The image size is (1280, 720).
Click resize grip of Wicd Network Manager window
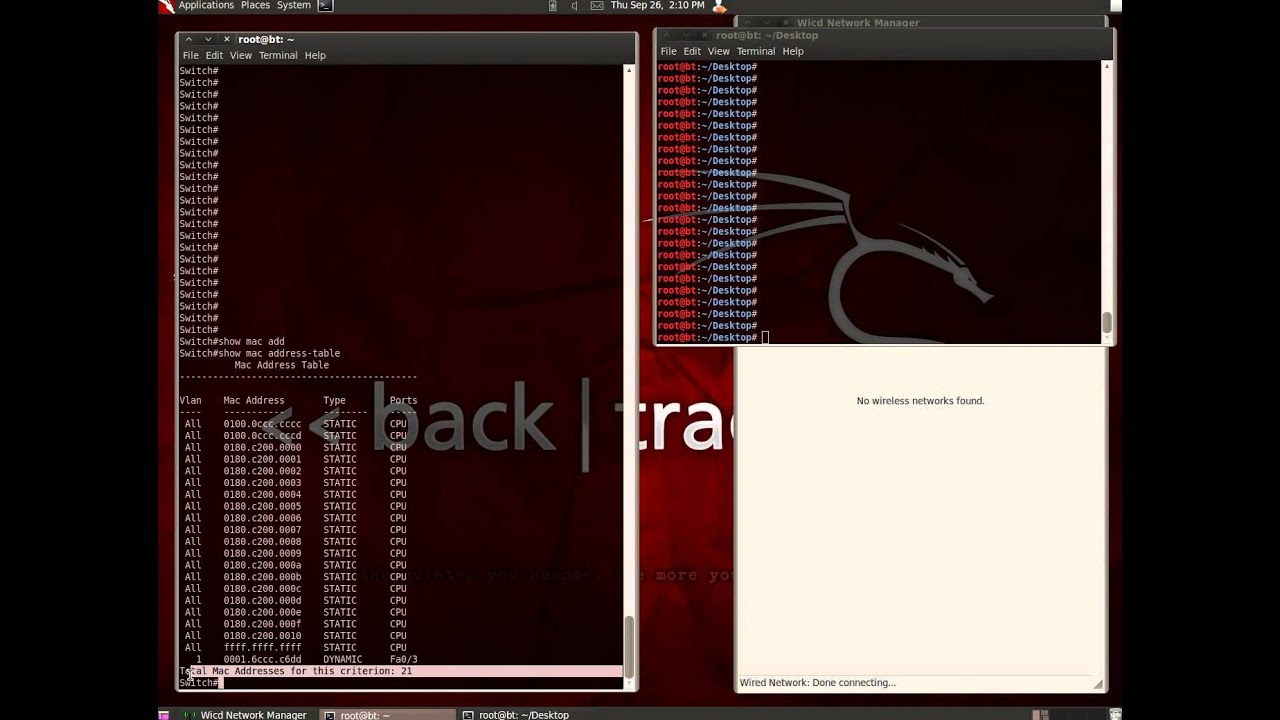(x=1099, y=684)
